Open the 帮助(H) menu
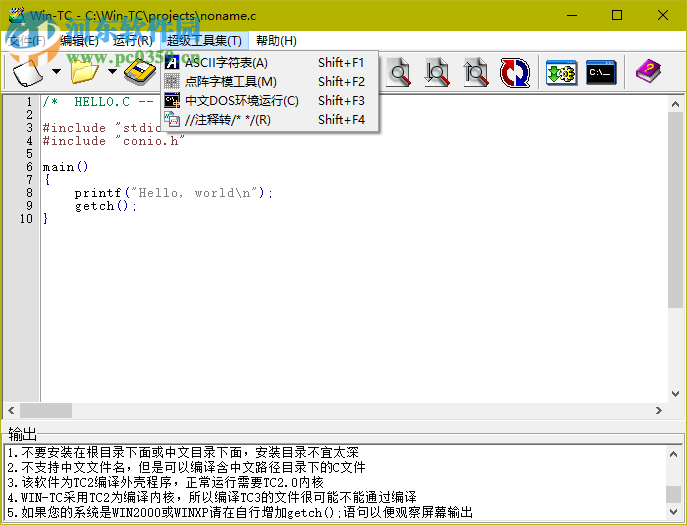Viewport: 687px width, 525px height. (x=276, y=41)
